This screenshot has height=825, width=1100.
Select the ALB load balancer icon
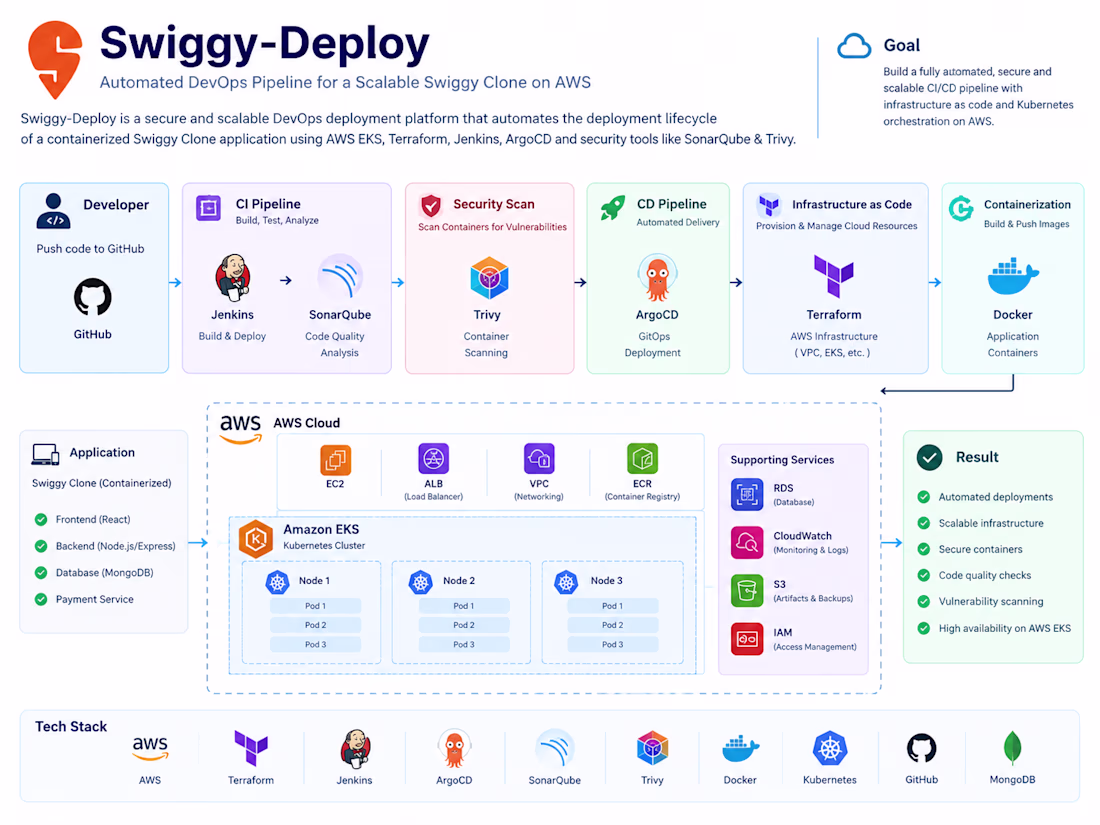434,459
